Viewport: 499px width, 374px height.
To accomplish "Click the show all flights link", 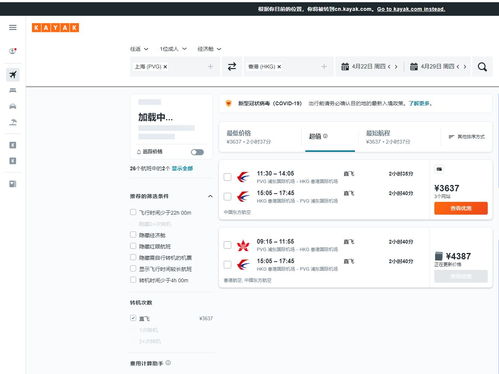I will pyautogui.click(x=182, y=168).
